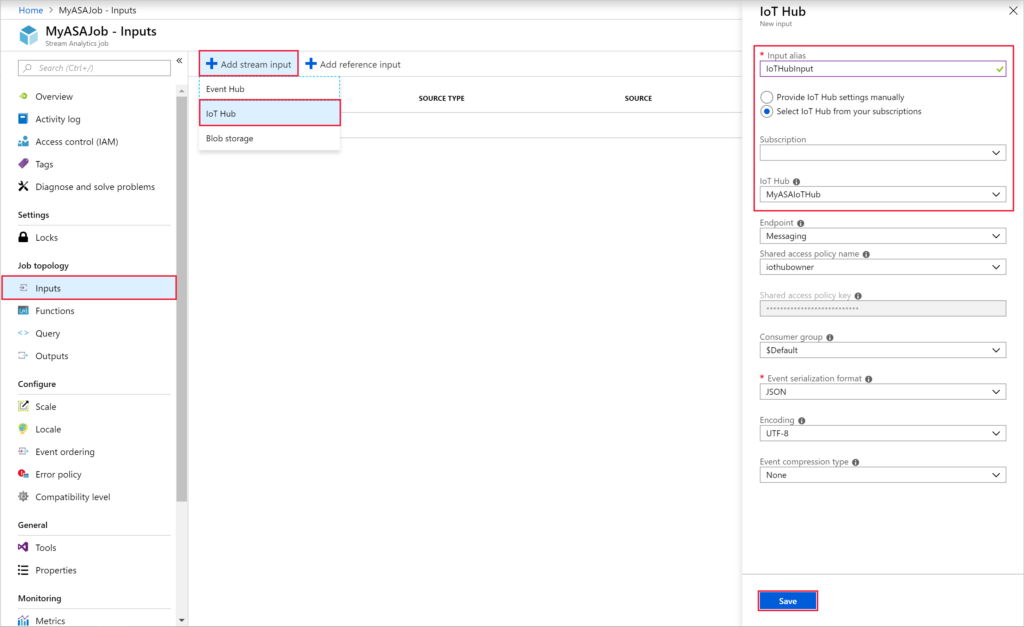Click the info icon beside IoT Hub label
The width and height of the screenshot is (1024, 627).
click(x=796, y=182)
